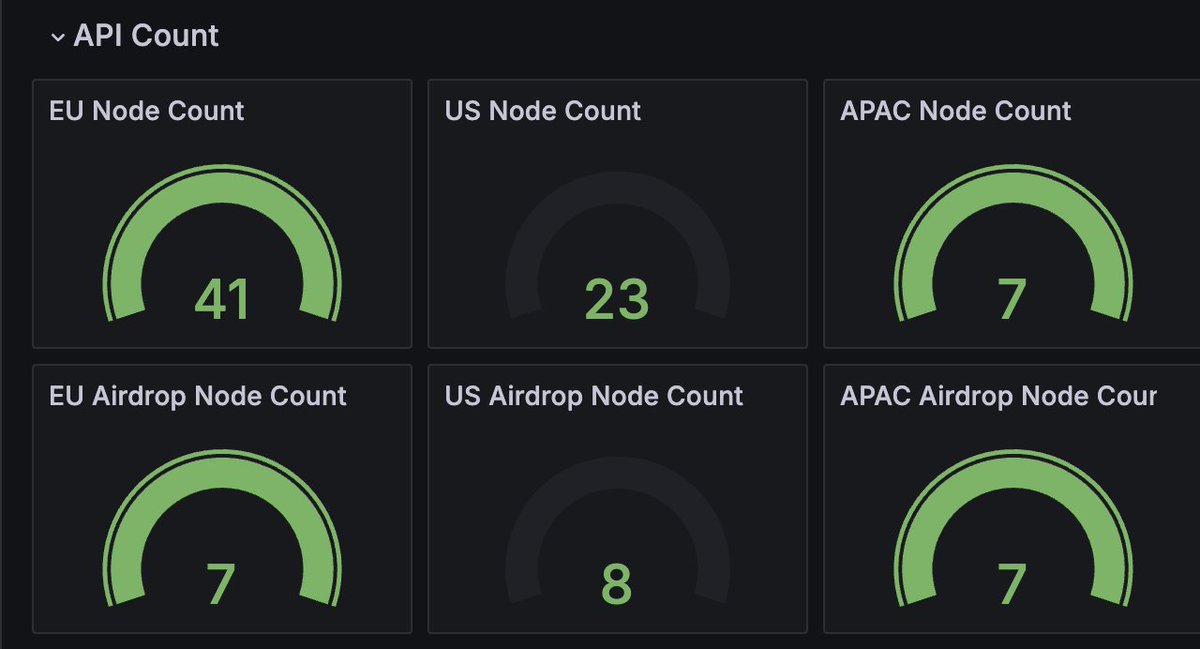Click the US Node Count value 23
This screenshot has width=1200, height=649.
point(617,299)
